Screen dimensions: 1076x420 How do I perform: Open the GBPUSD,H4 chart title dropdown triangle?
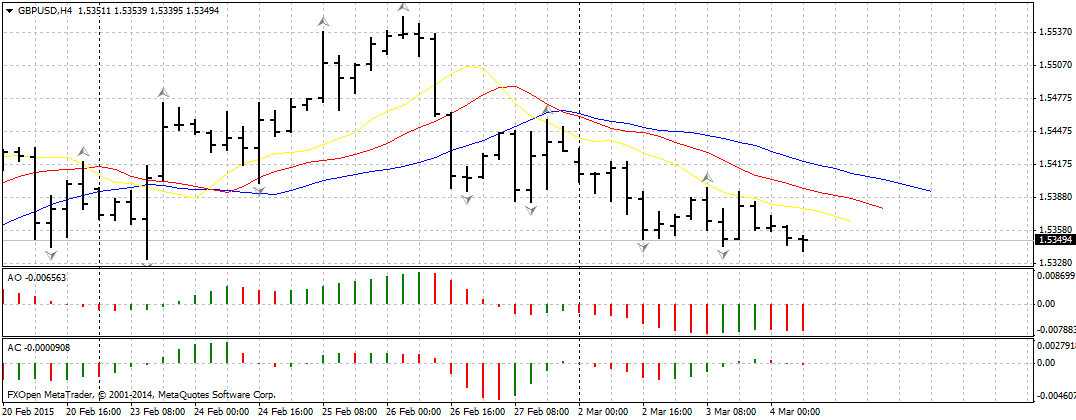8,11
